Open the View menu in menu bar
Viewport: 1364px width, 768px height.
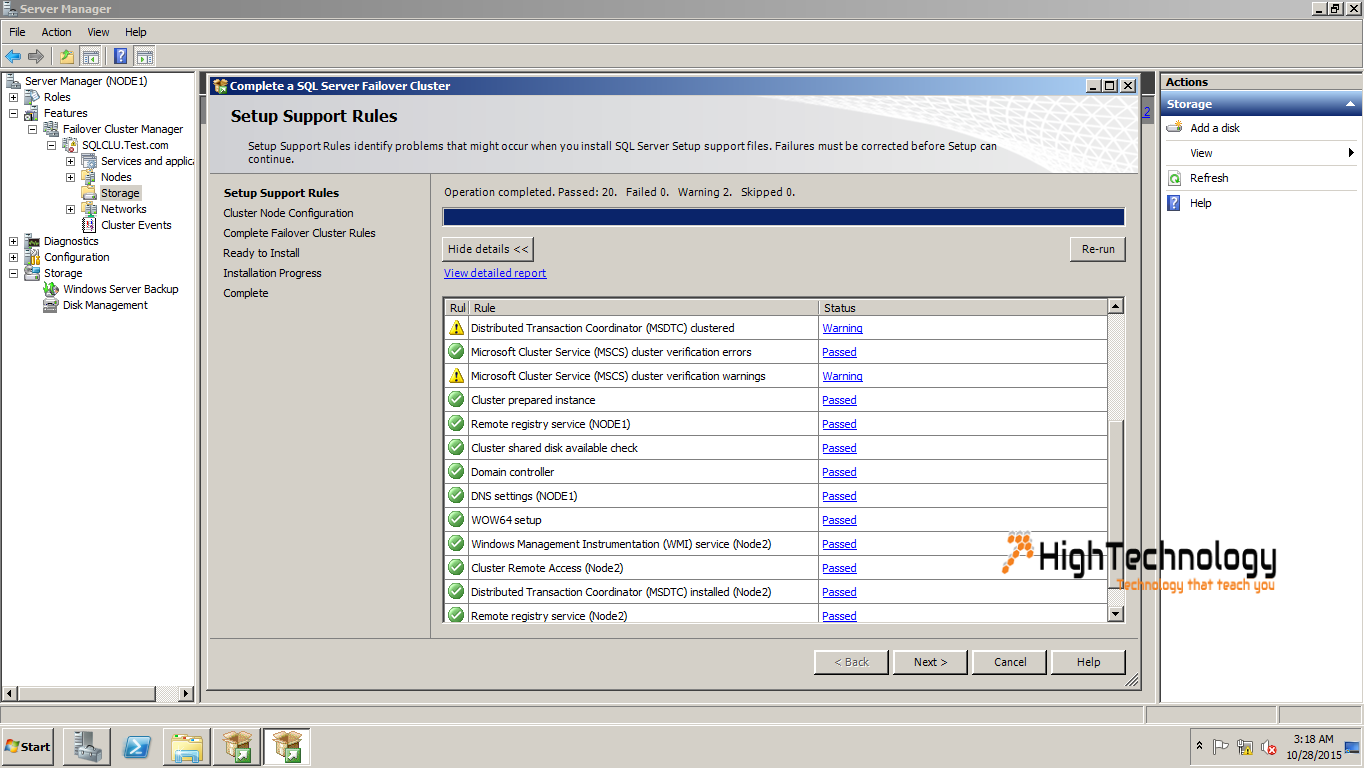click(98, 32)
